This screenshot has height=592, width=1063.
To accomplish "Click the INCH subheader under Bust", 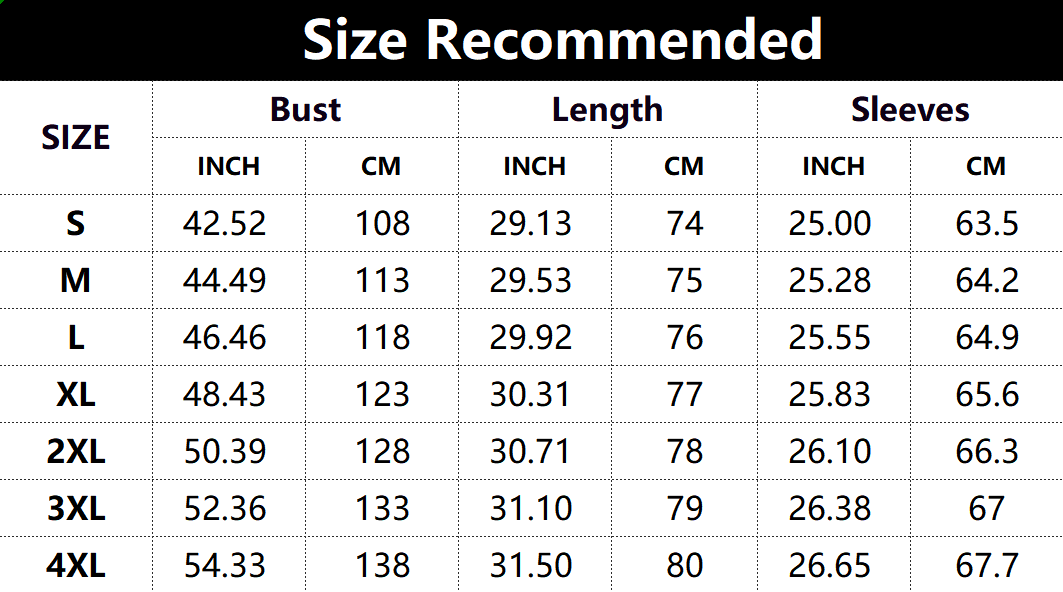I will [228, 166].
